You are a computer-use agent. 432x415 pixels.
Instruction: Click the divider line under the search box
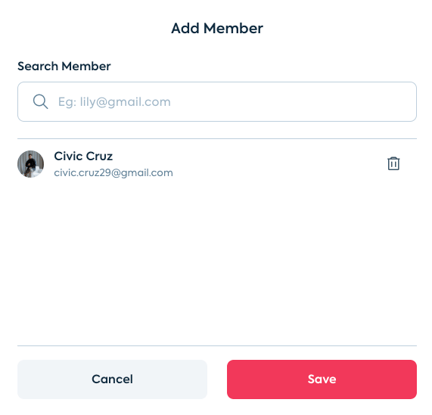click(x=217, y=138)
